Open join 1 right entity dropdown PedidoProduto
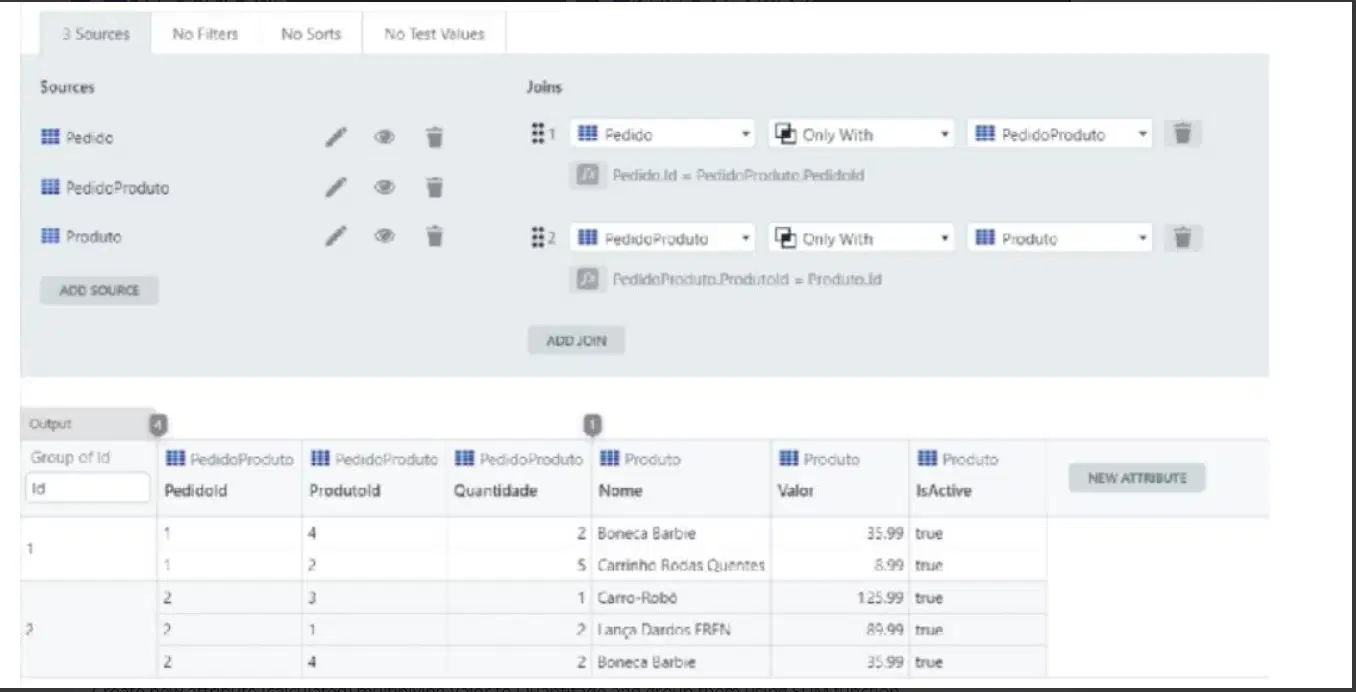 click(1060, 134)
